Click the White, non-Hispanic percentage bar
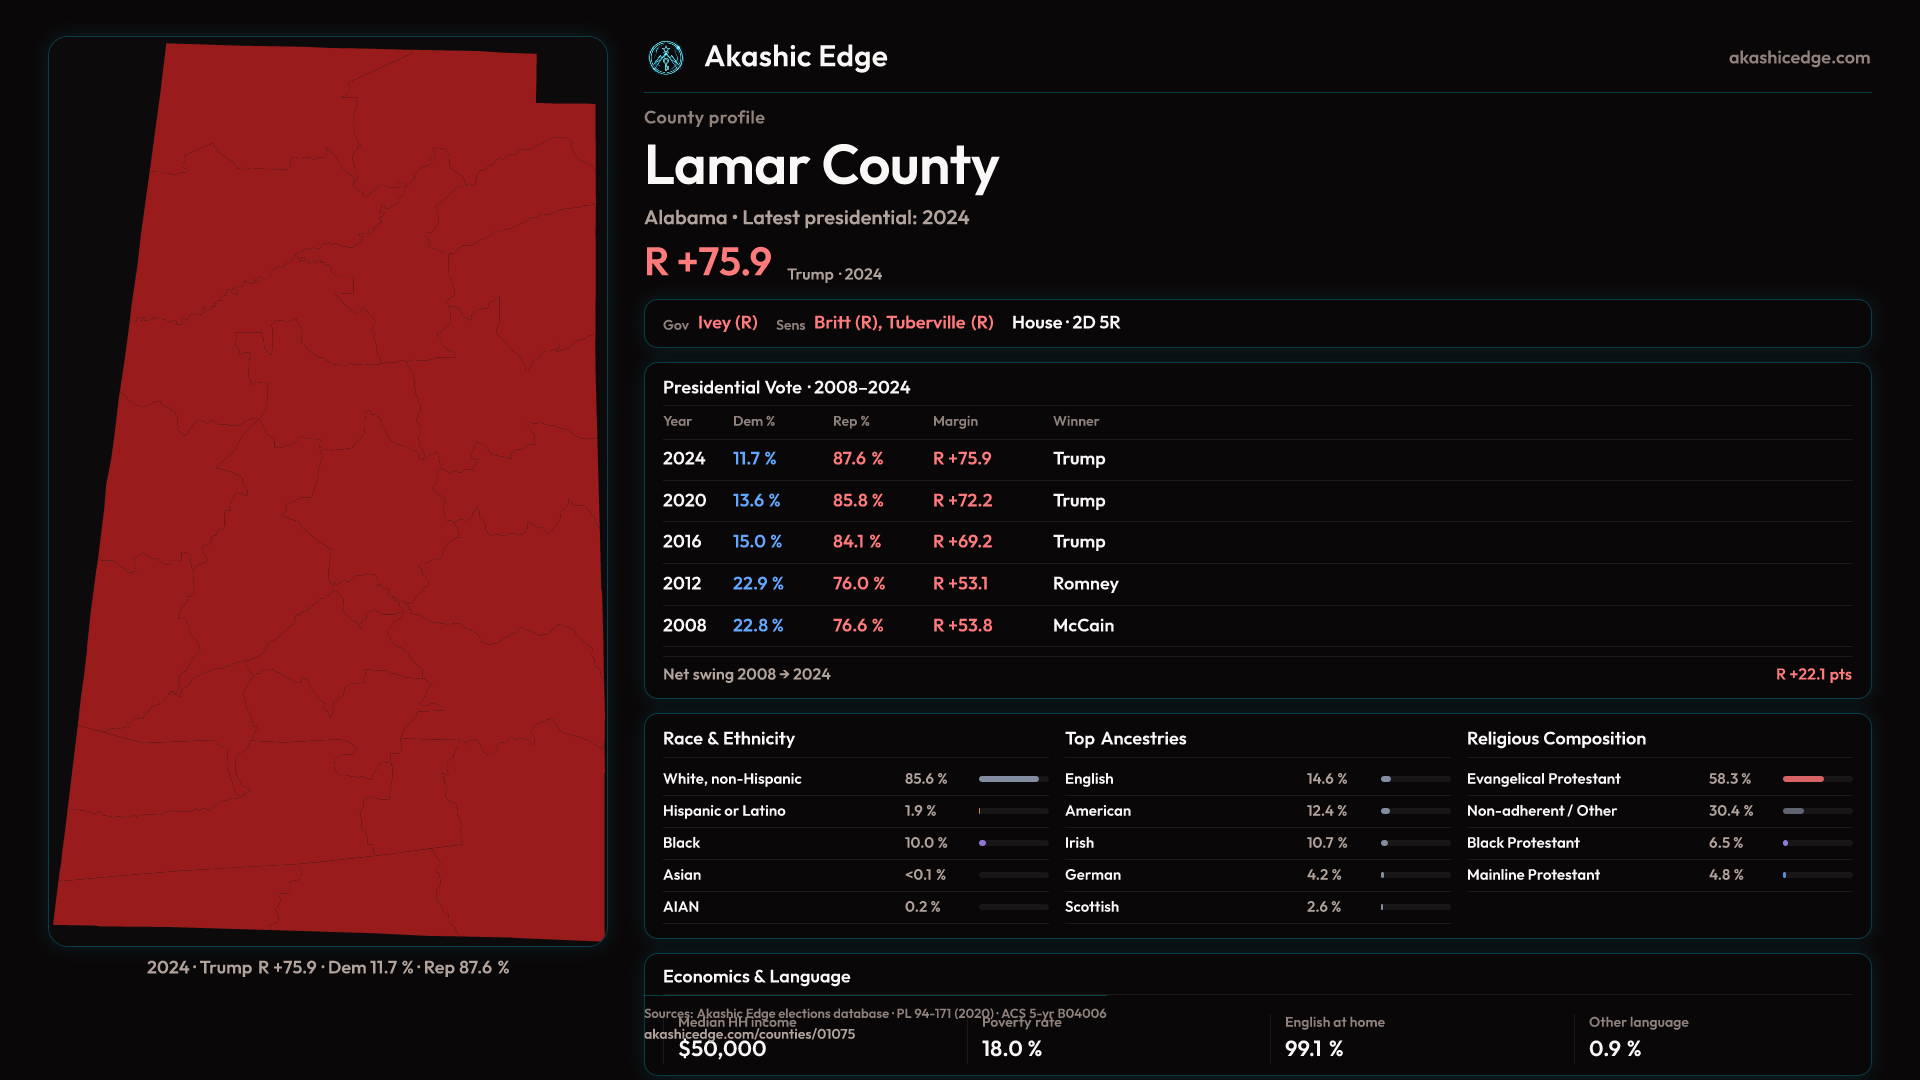 pyautogui.click(x=1012, y=779)
